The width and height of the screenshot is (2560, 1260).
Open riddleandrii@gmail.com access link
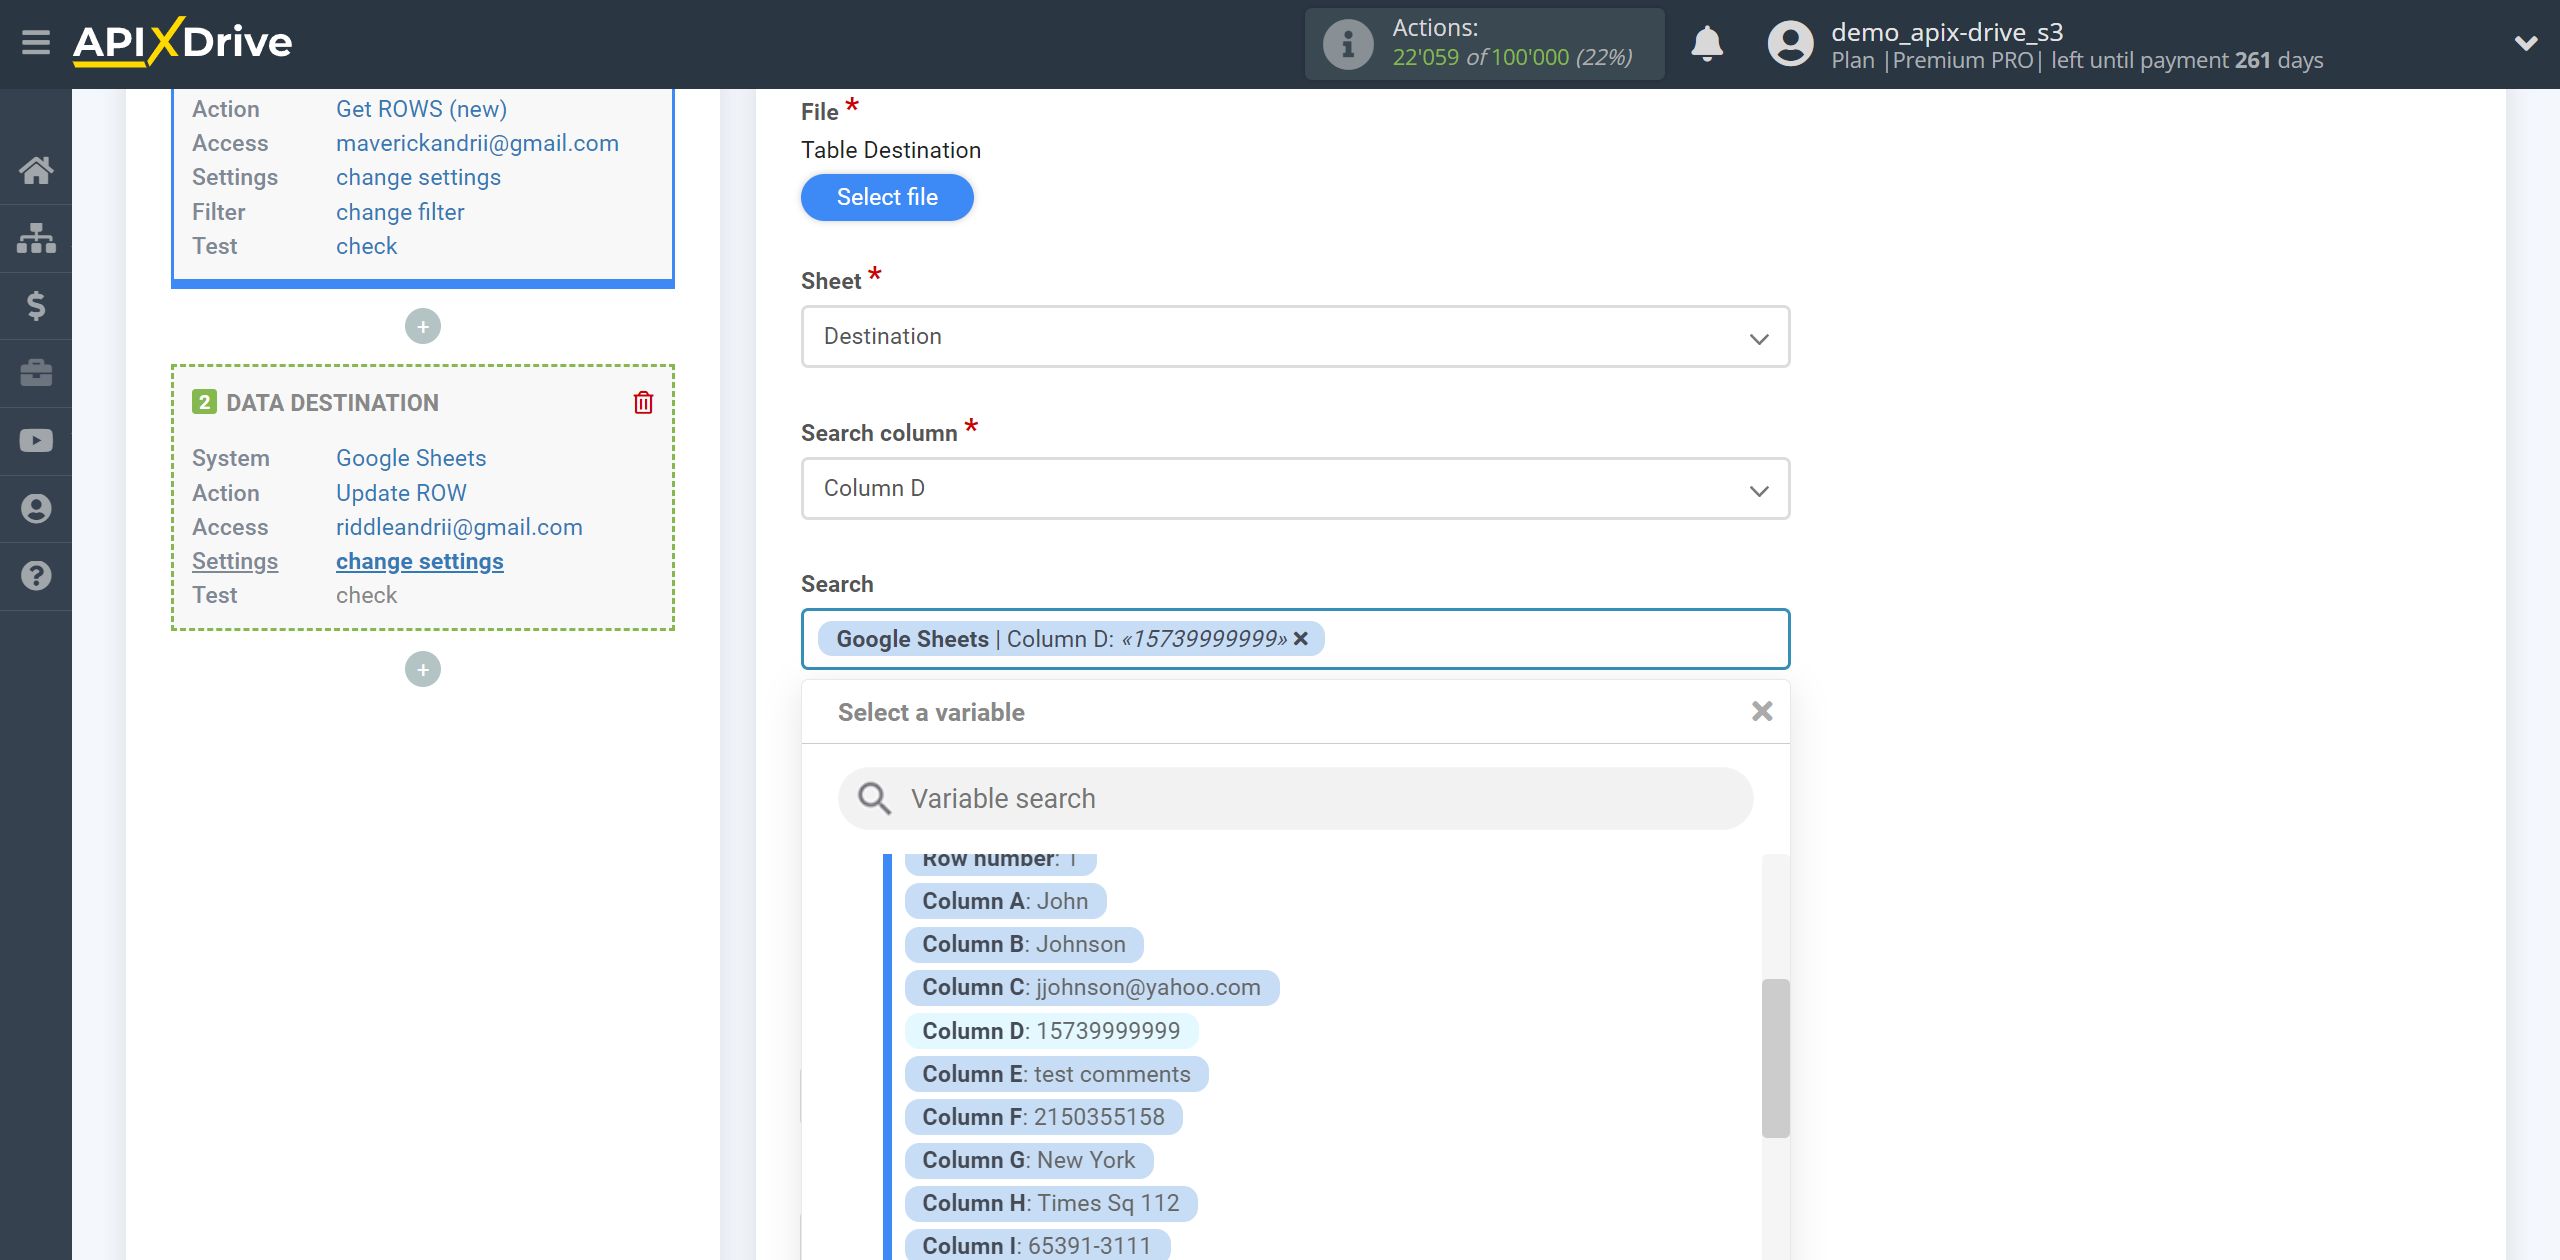click(x=459, y=527)
